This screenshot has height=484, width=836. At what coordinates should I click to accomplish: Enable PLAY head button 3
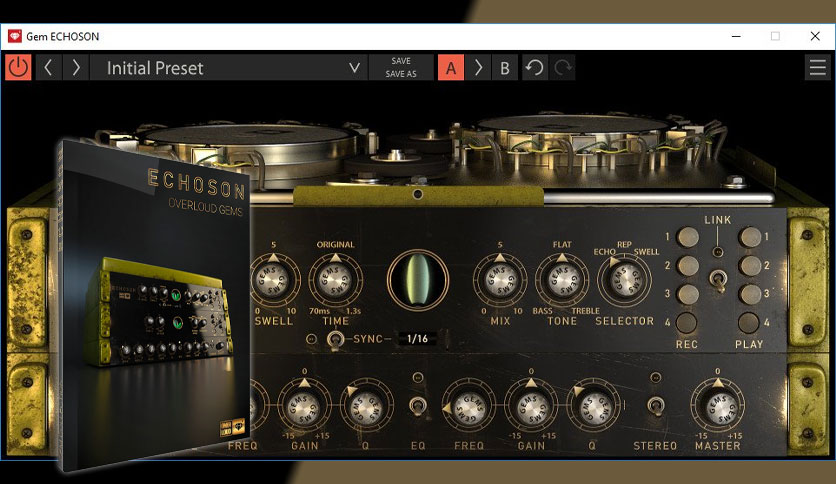[750, 294]
